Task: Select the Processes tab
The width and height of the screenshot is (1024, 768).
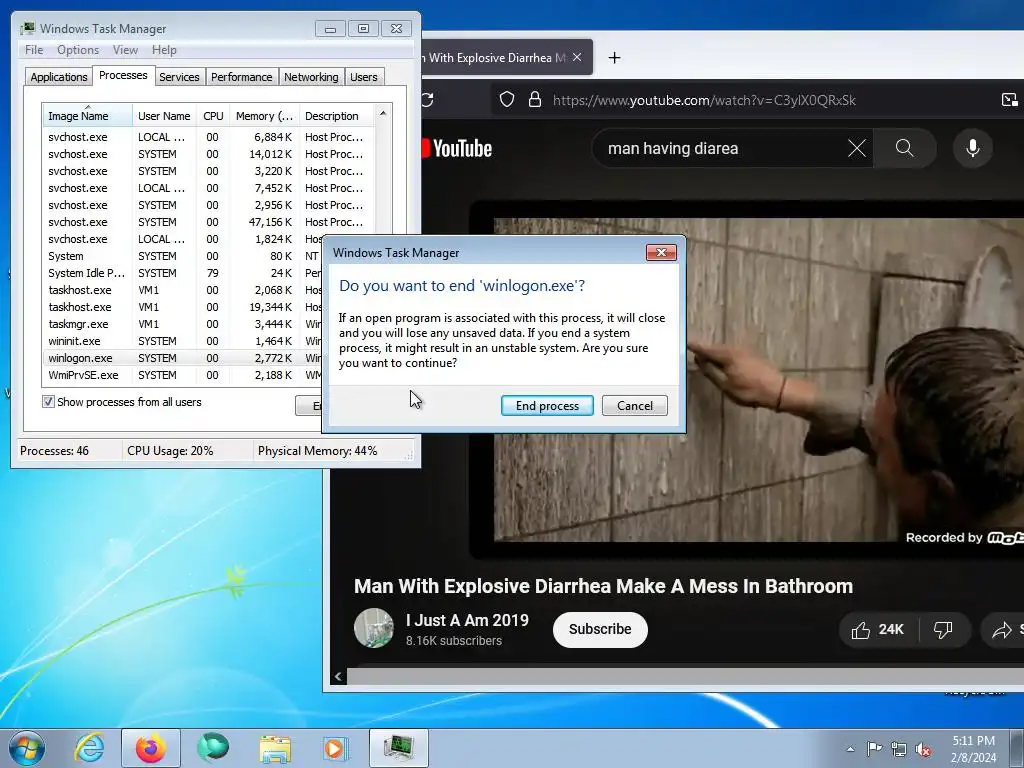Action: click(x=123, y=75)
